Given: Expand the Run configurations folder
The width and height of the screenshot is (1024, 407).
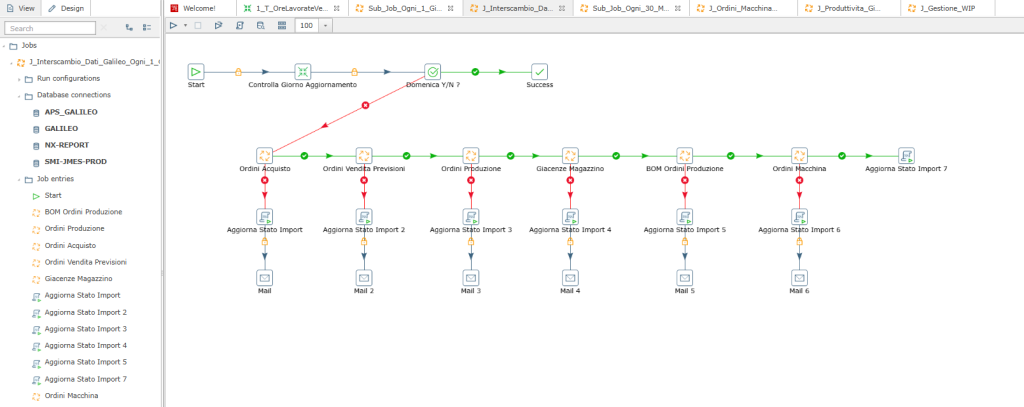Looking at the screenshot, I should click(x=19, y=78).
